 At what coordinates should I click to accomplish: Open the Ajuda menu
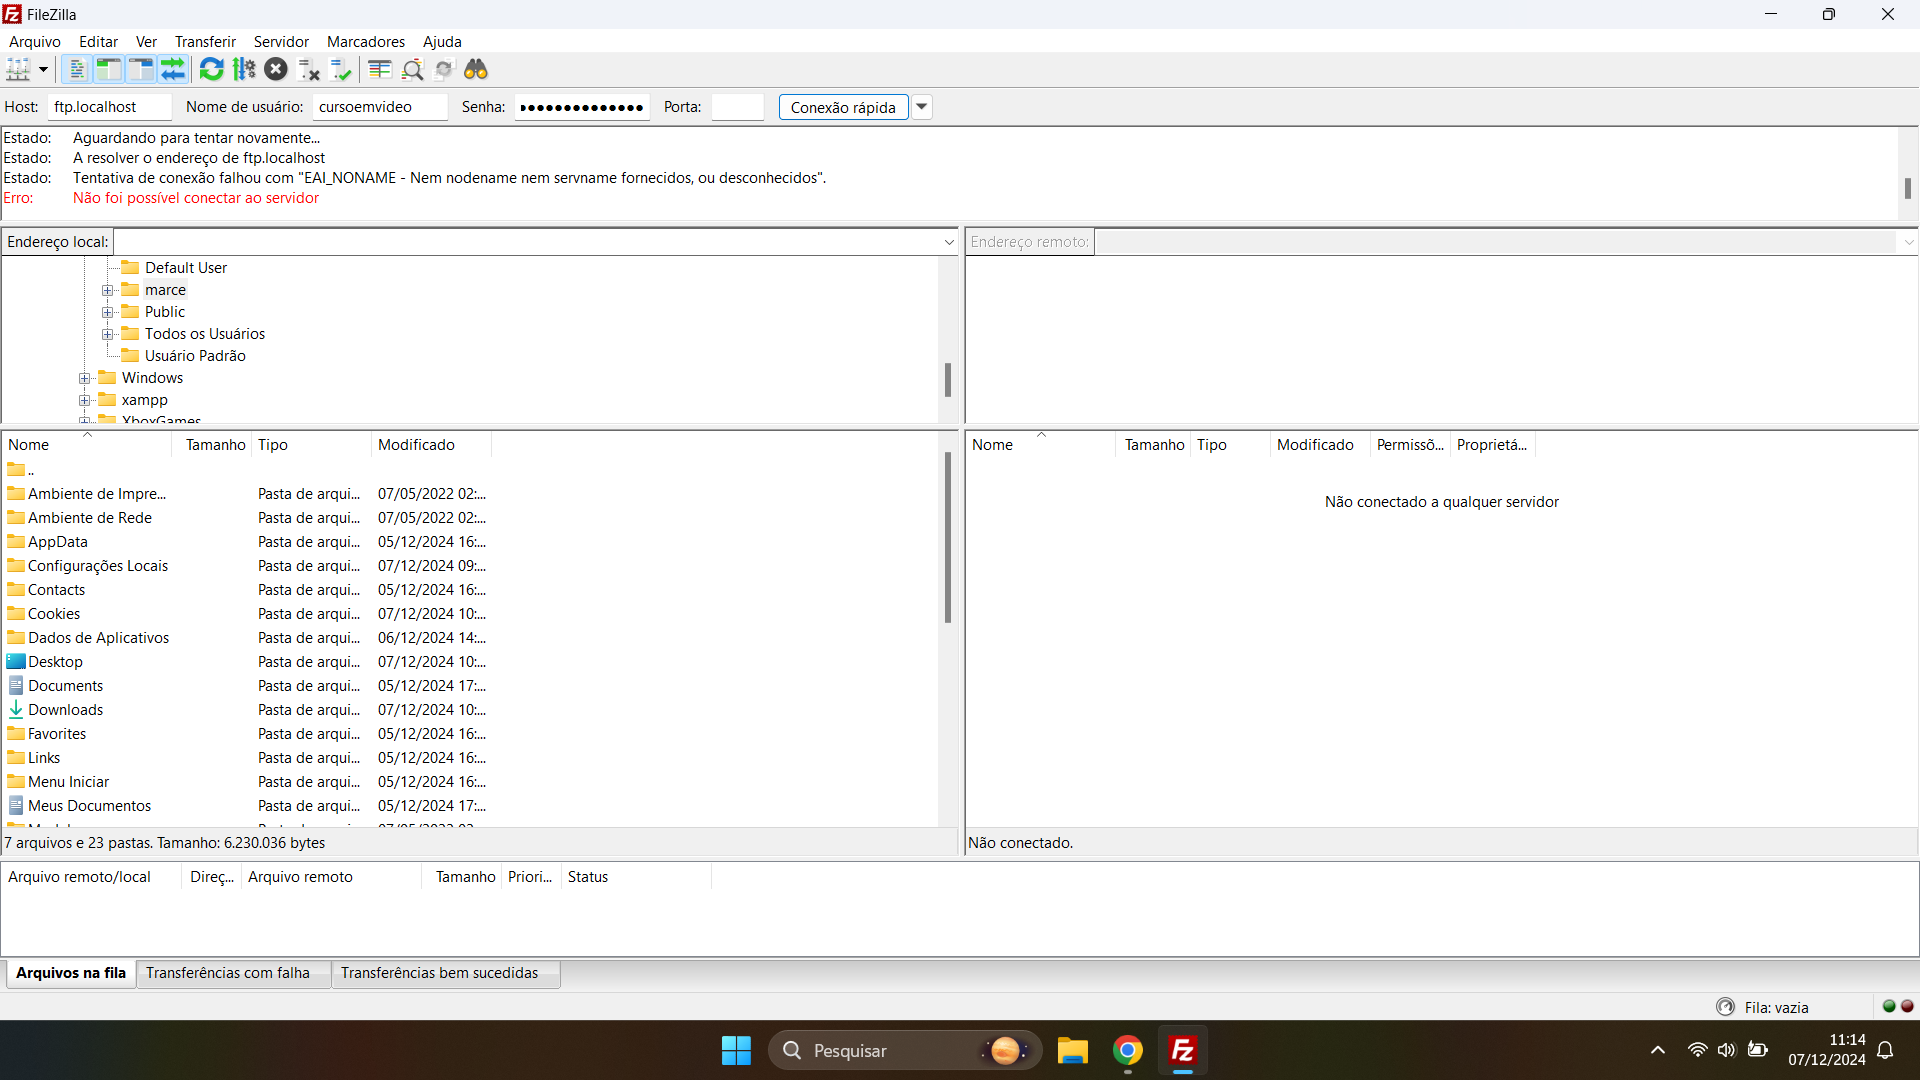pos(442,42)
